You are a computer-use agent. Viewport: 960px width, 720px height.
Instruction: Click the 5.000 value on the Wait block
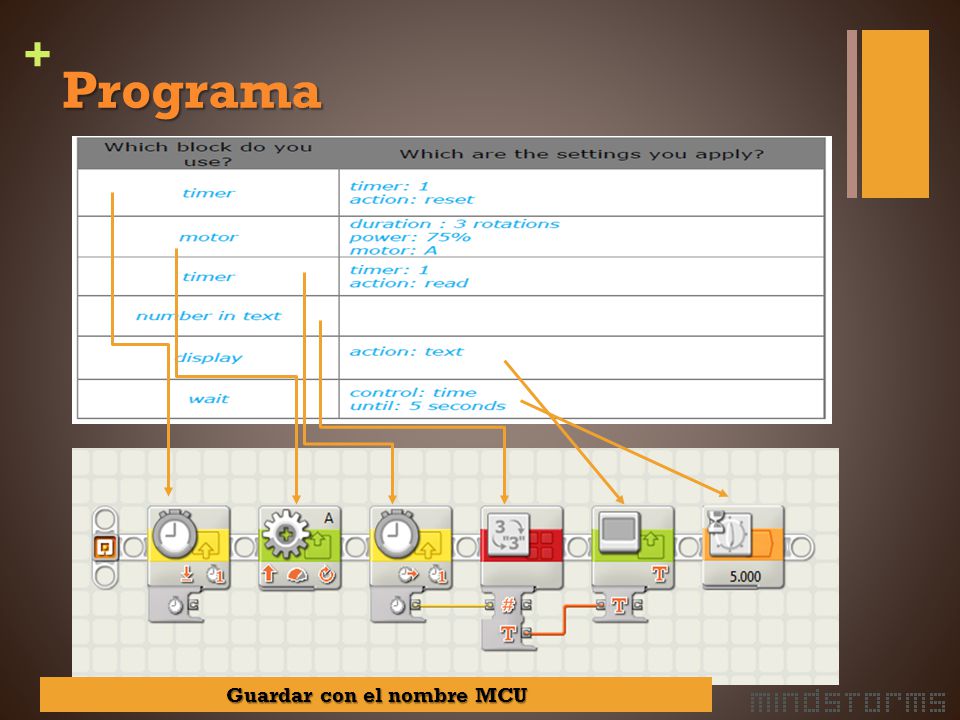[745, 577]
